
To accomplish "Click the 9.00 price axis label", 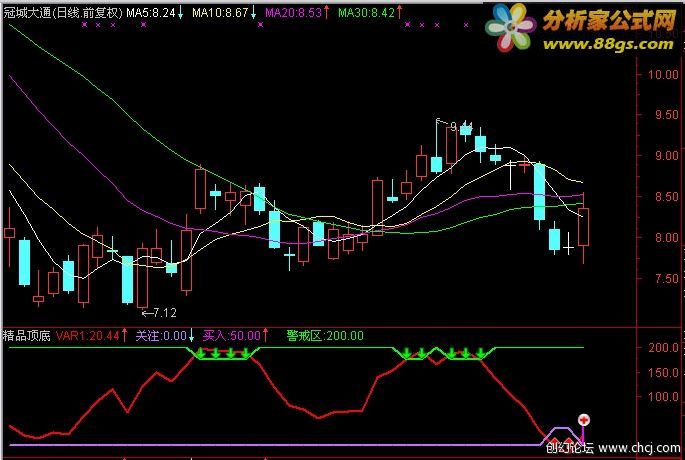I will [667, 156].
